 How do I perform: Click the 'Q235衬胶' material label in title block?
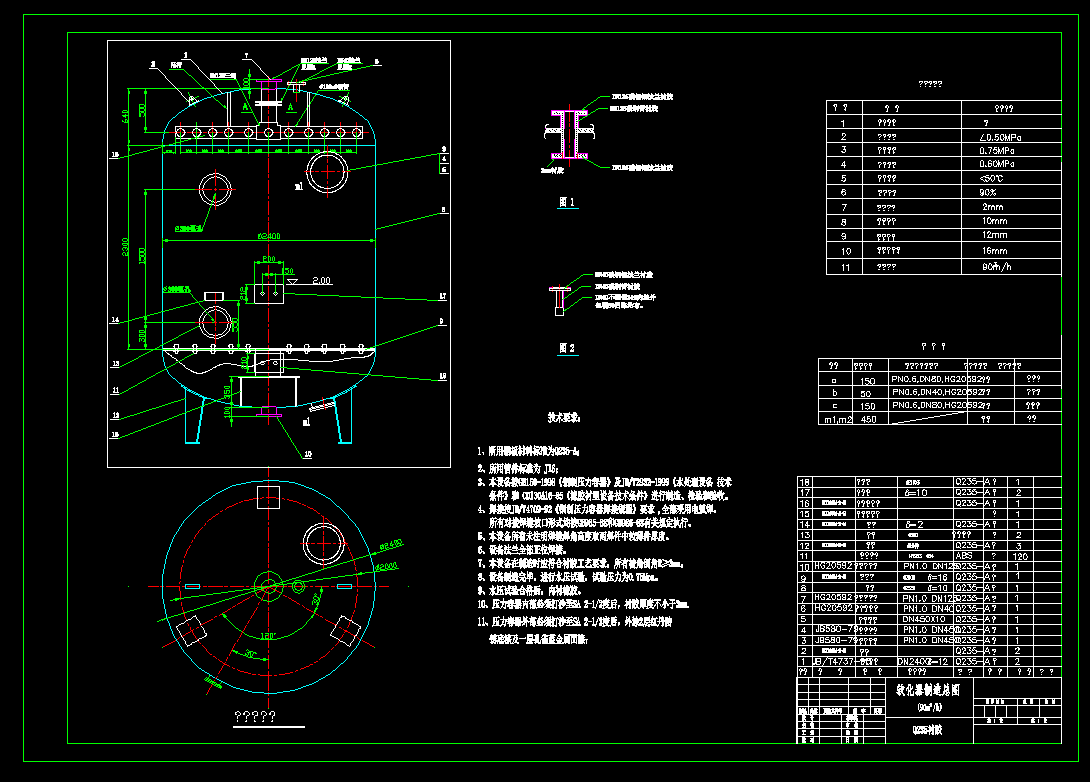pyautogui.click(x=927, y=730)
